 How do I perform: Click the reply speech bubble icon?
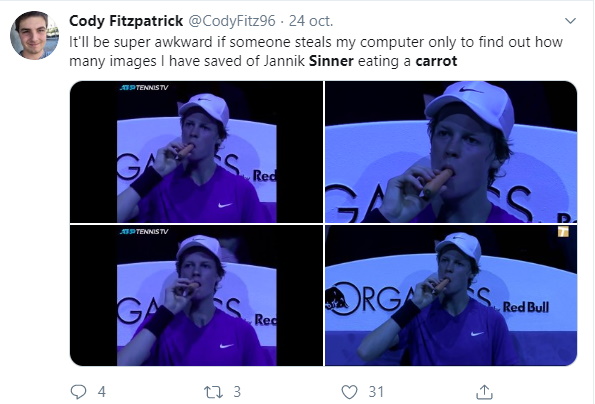(x=79, y=392)
